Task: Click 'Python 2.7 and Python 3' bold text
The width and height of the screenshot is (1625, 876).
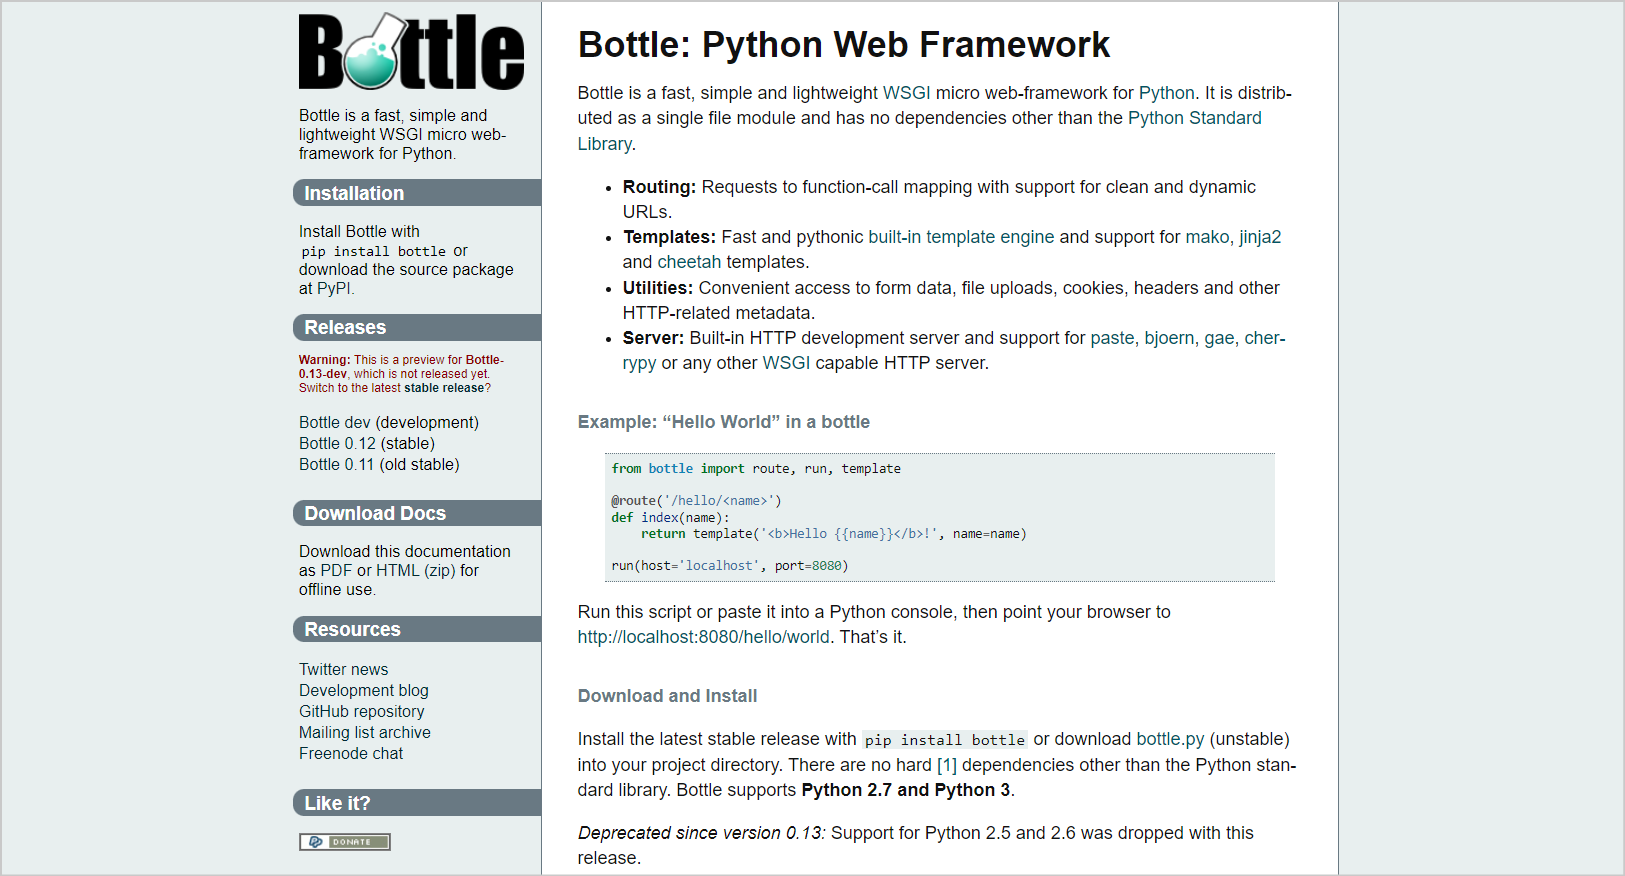Action: pyautogui.click(x=906, y=790)
